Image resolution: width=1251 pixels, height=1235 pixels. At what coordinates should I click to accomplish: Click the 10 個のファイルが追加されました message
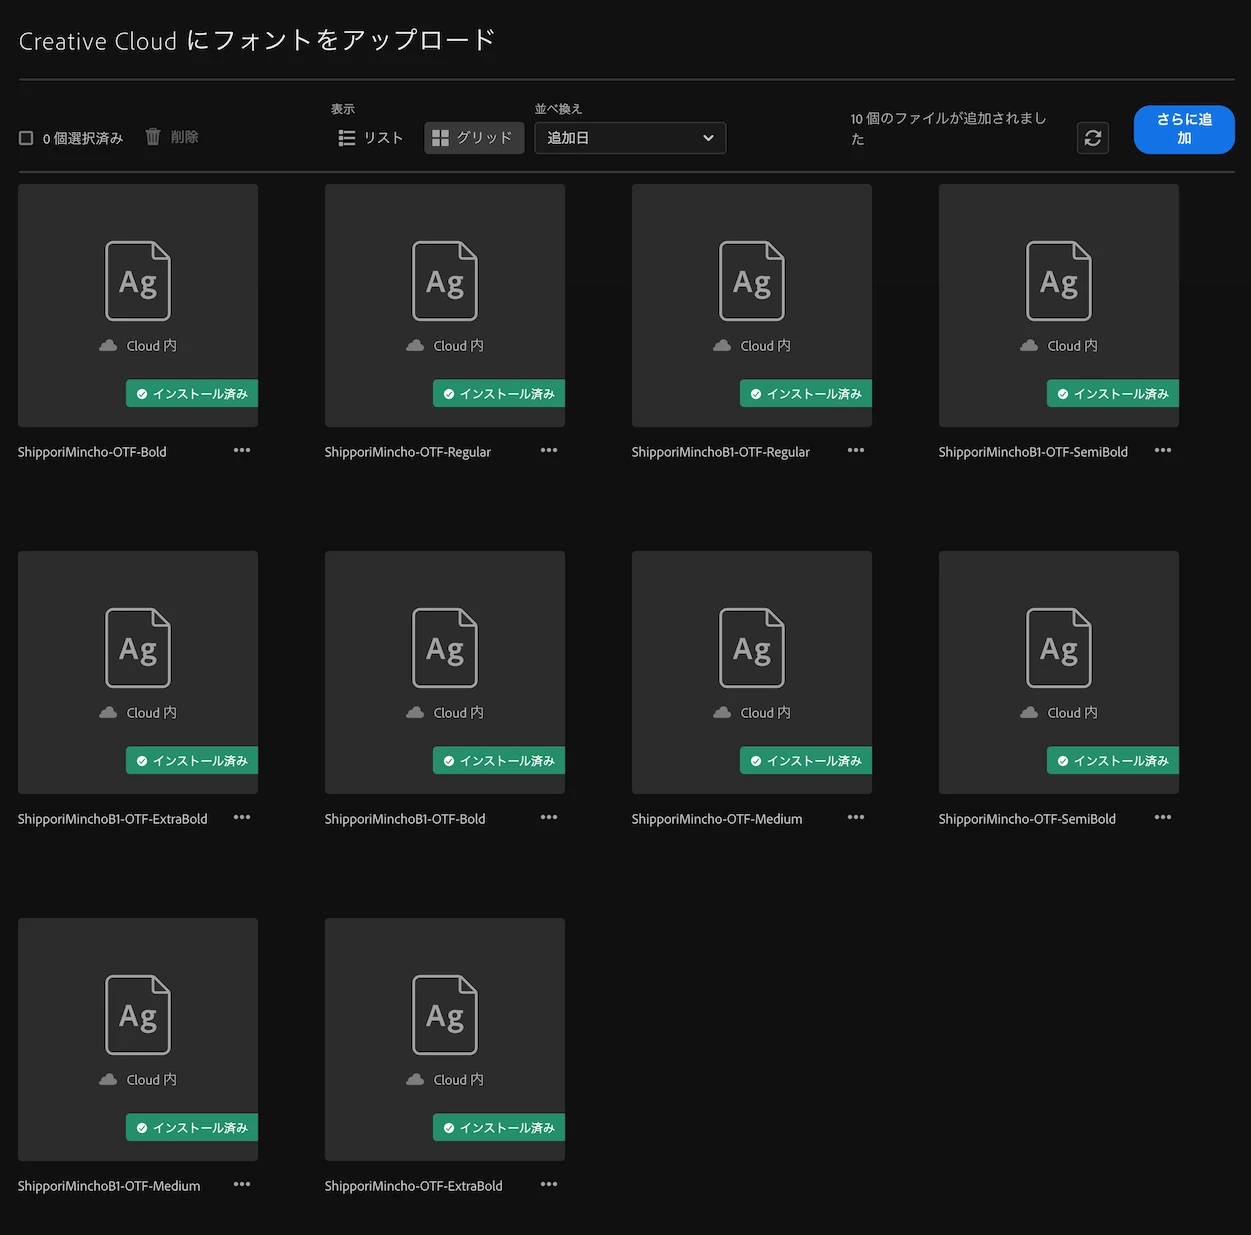(x=948, y=129)
